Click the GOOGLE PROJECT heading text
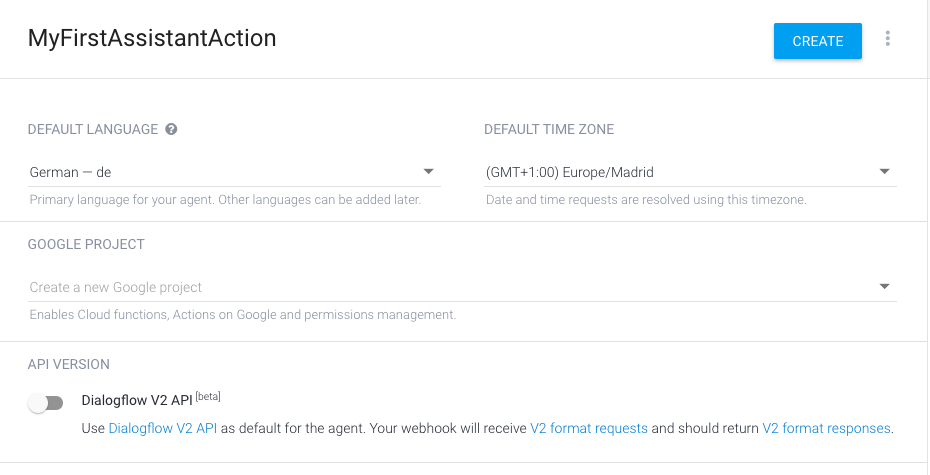The height and width of the screenshot is (475, 930). pyautogui.click(x=86, y=244)
